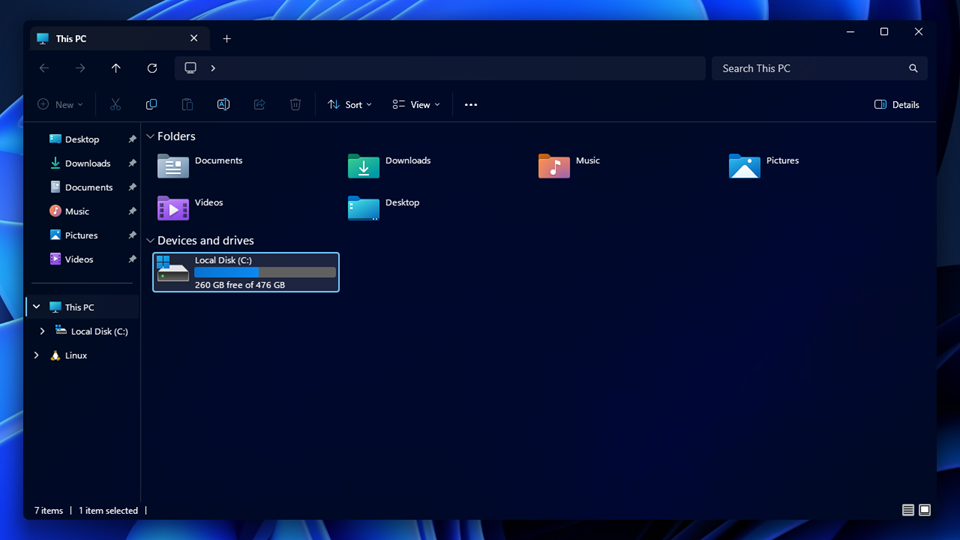The height and width of the screenshot is (540, 960).
Task: Open a new tab with plus button
Action: [227, 39]
